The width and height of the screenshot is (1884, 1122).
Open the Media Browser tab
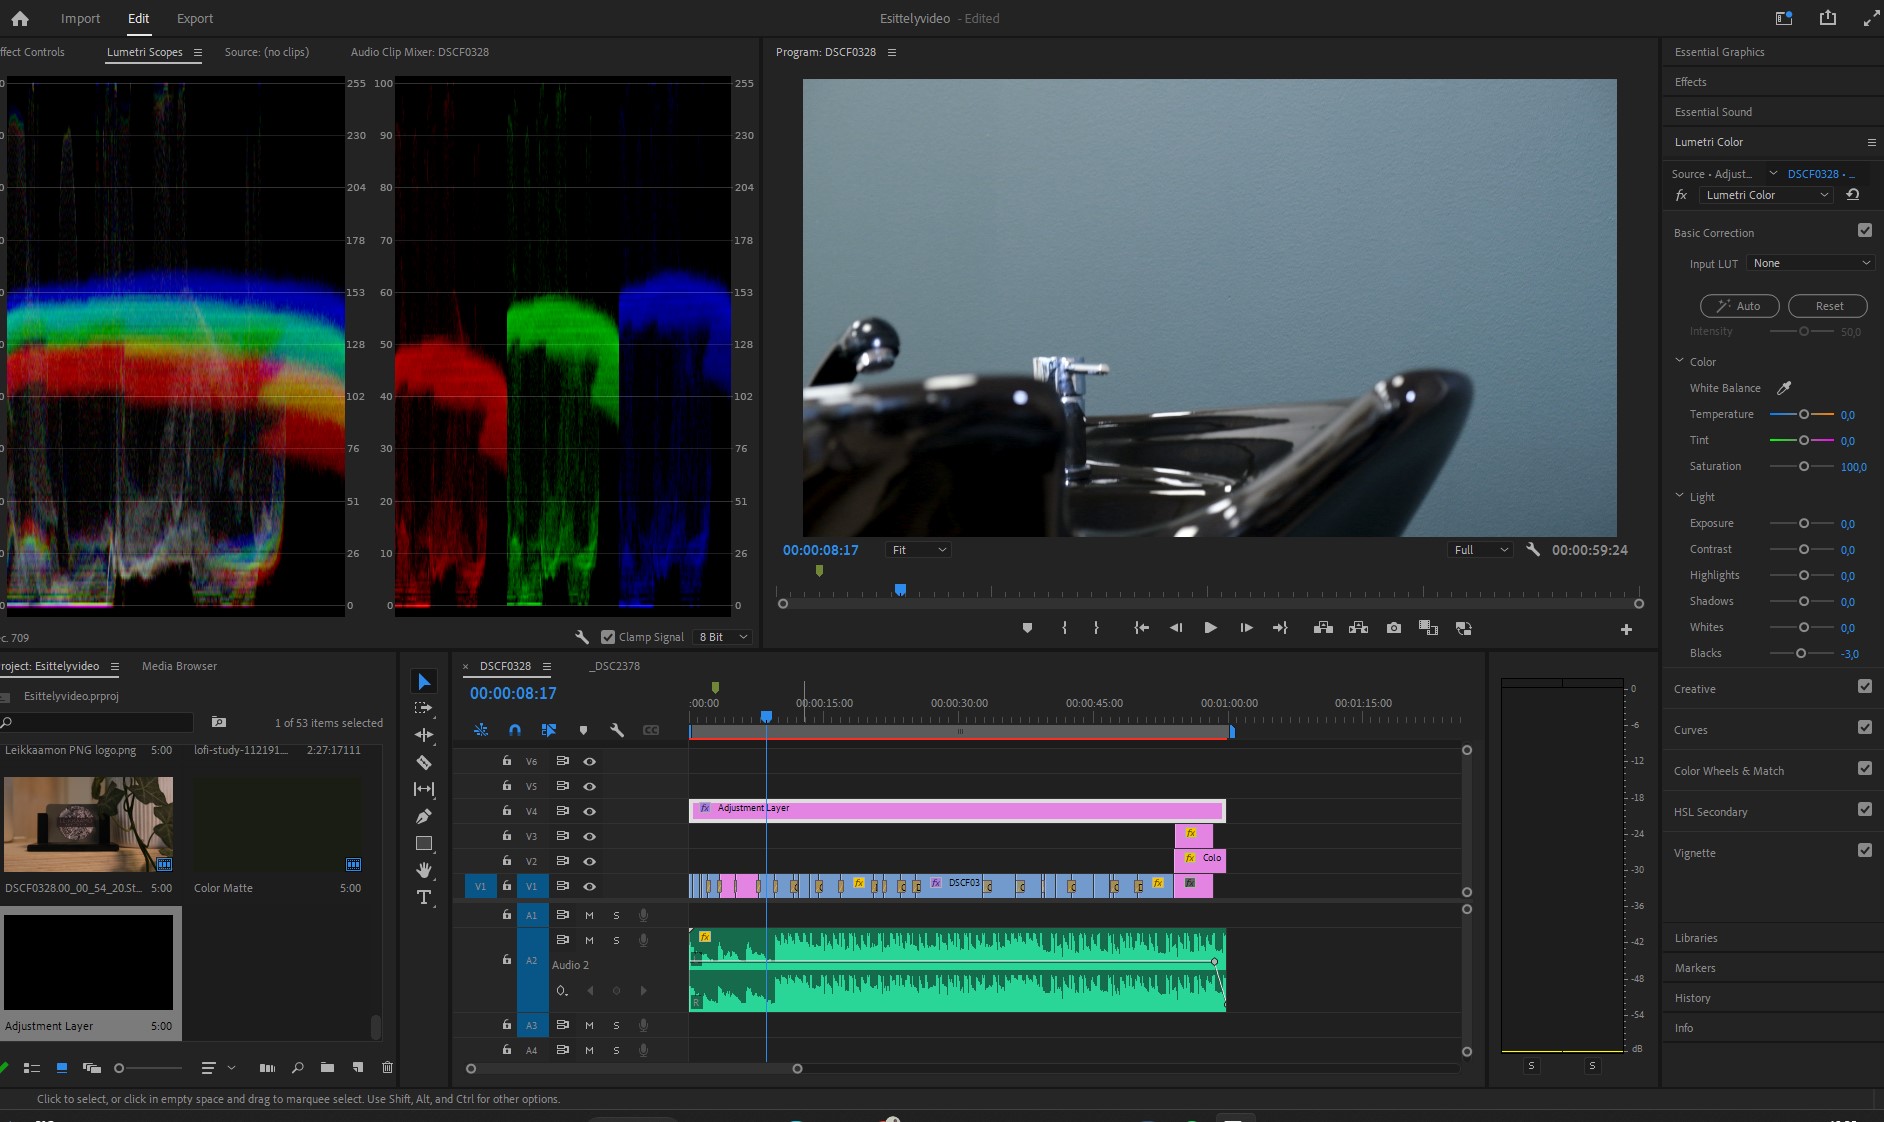179,666
